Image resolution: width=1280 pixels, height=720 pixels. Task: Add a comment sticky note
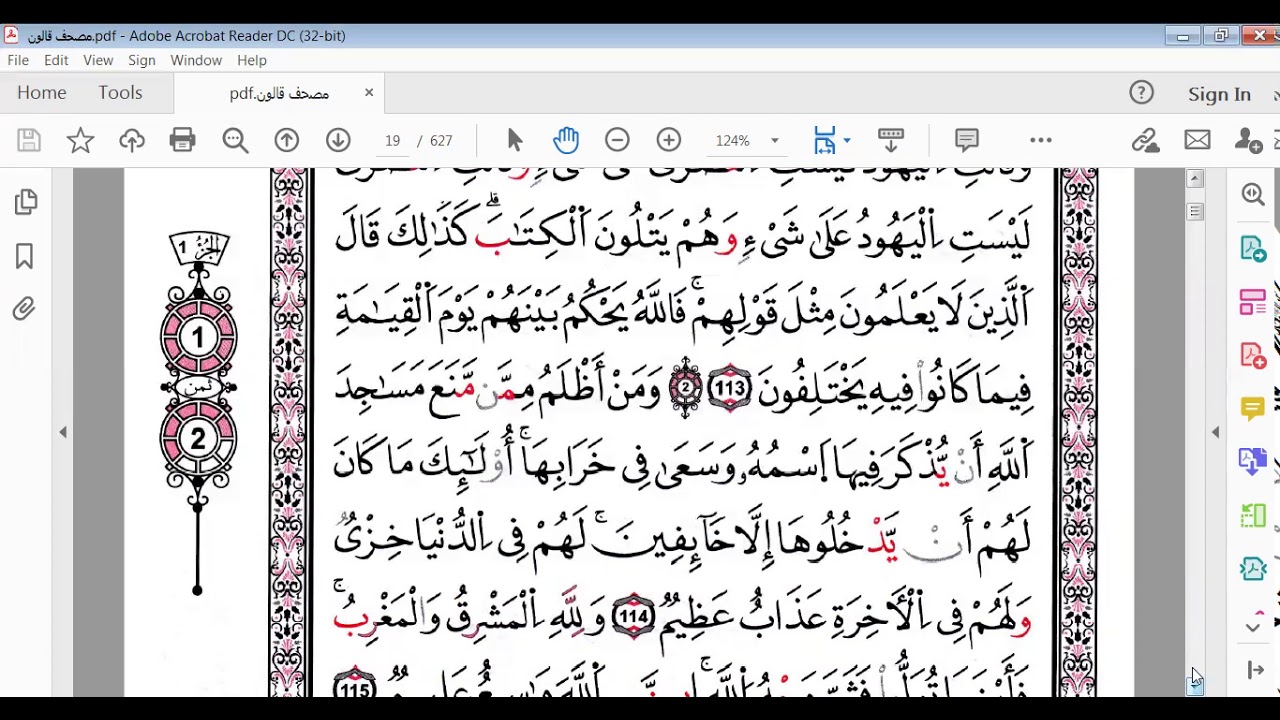[x=966, y=141]
